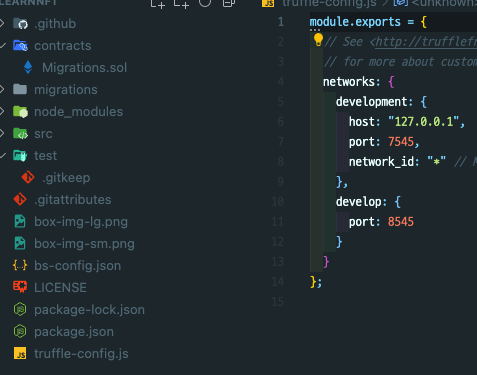This screenshot has height=375, width=477.
Task: Click the Node icon beside package.json
Action: pos(20,331)
